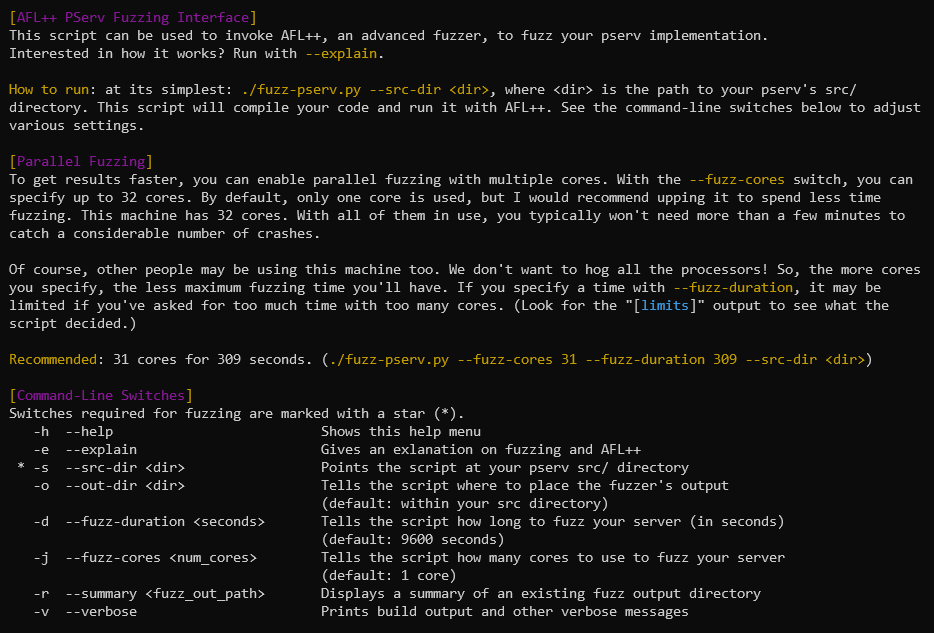
Task: Select the "--out-dir <dir>" switch entry
Action: (x=125, y=485)
